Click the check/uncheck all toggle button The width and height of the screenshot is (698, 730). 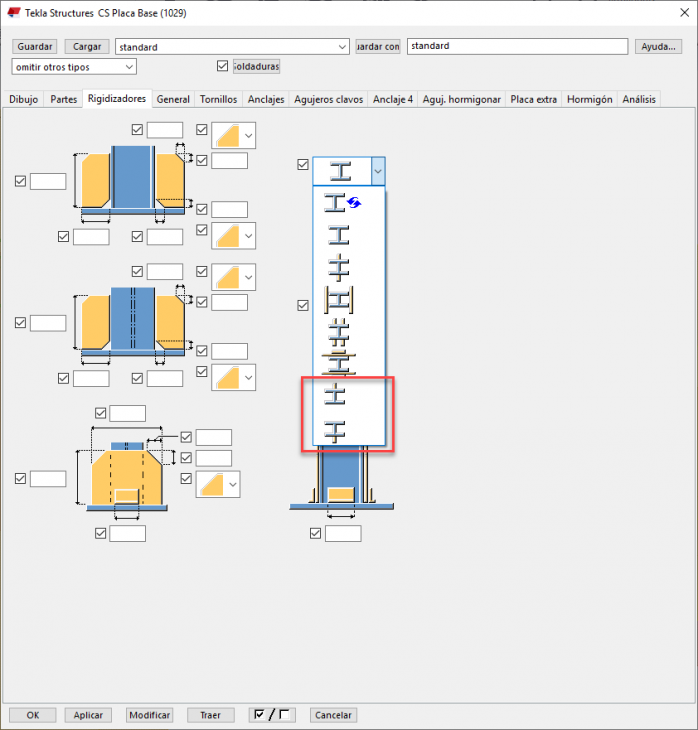(x=272, y=715)
